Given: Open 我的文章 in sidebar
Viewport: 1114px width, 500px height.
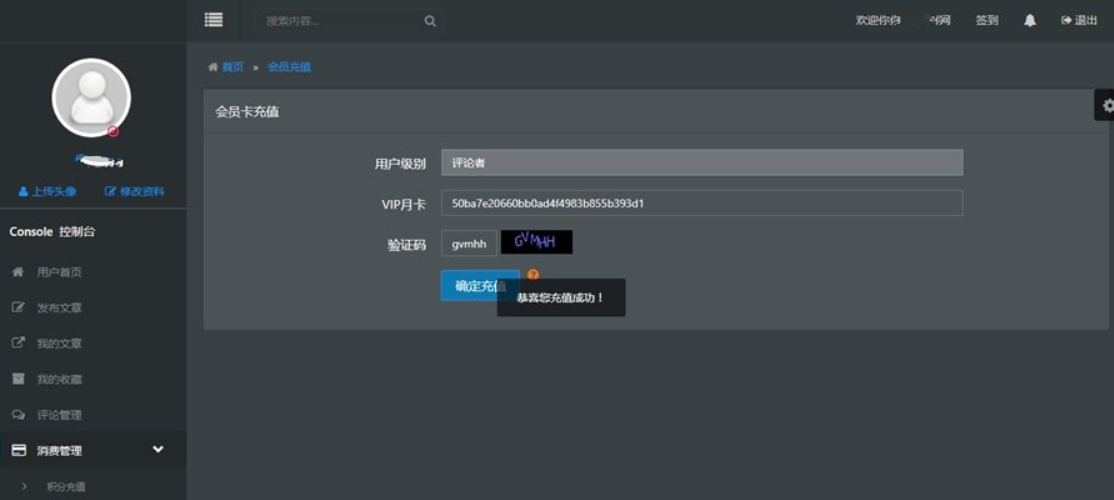Looking at the screenshot, I should [59, 344].
